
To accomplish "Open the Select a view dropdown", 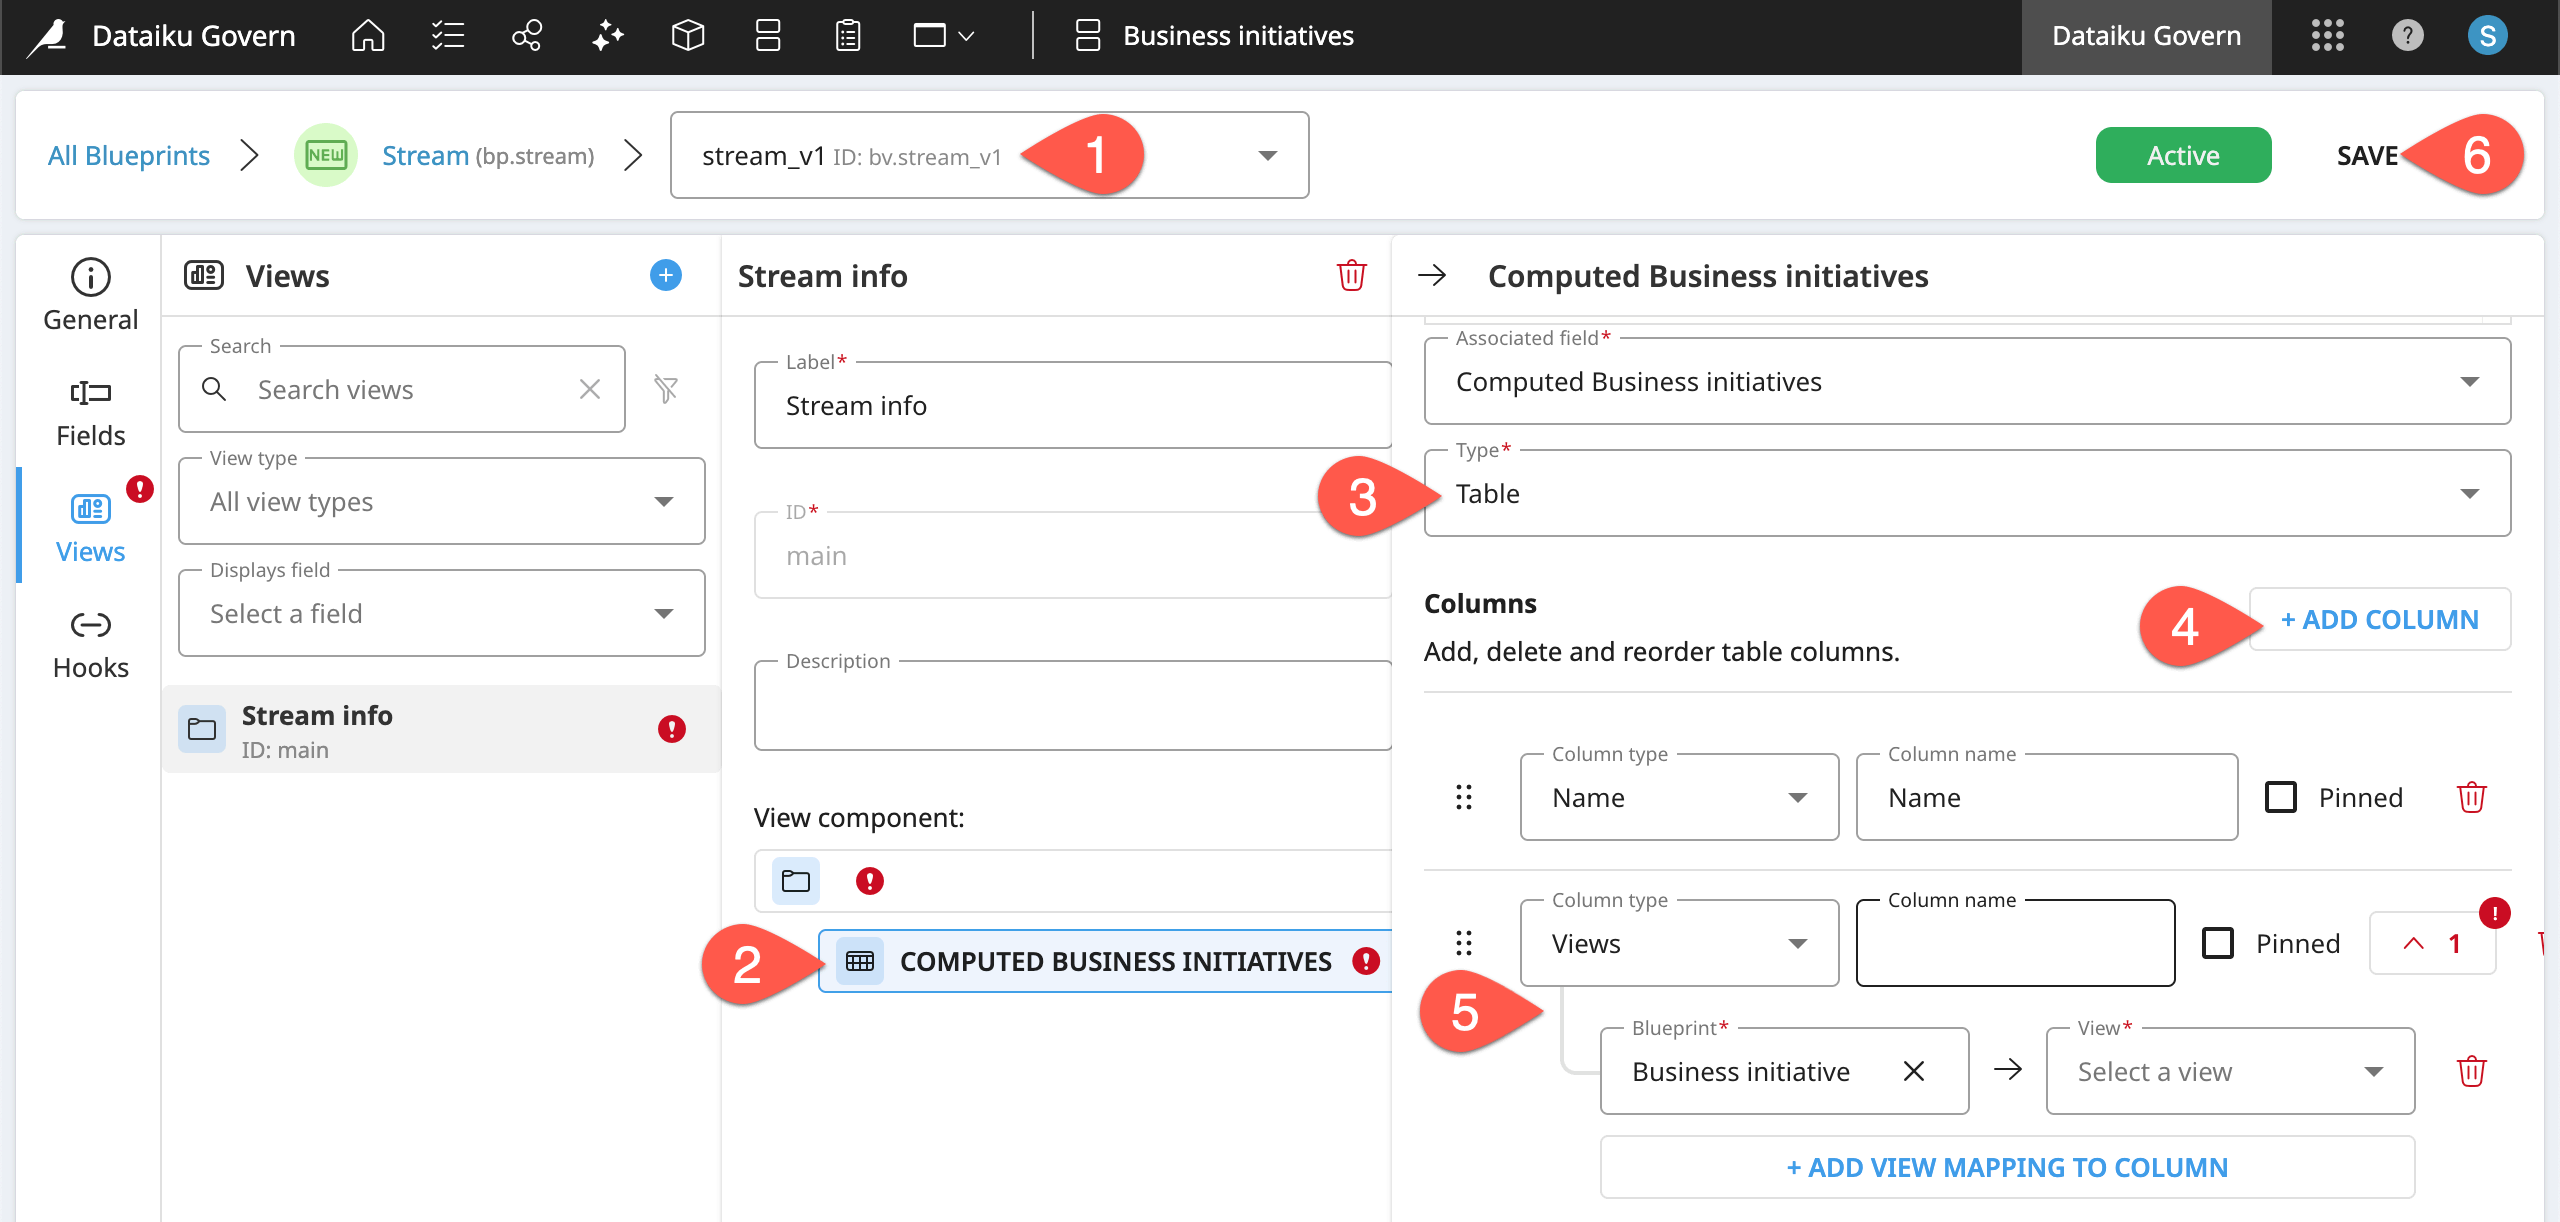I will [2230, 1071].
